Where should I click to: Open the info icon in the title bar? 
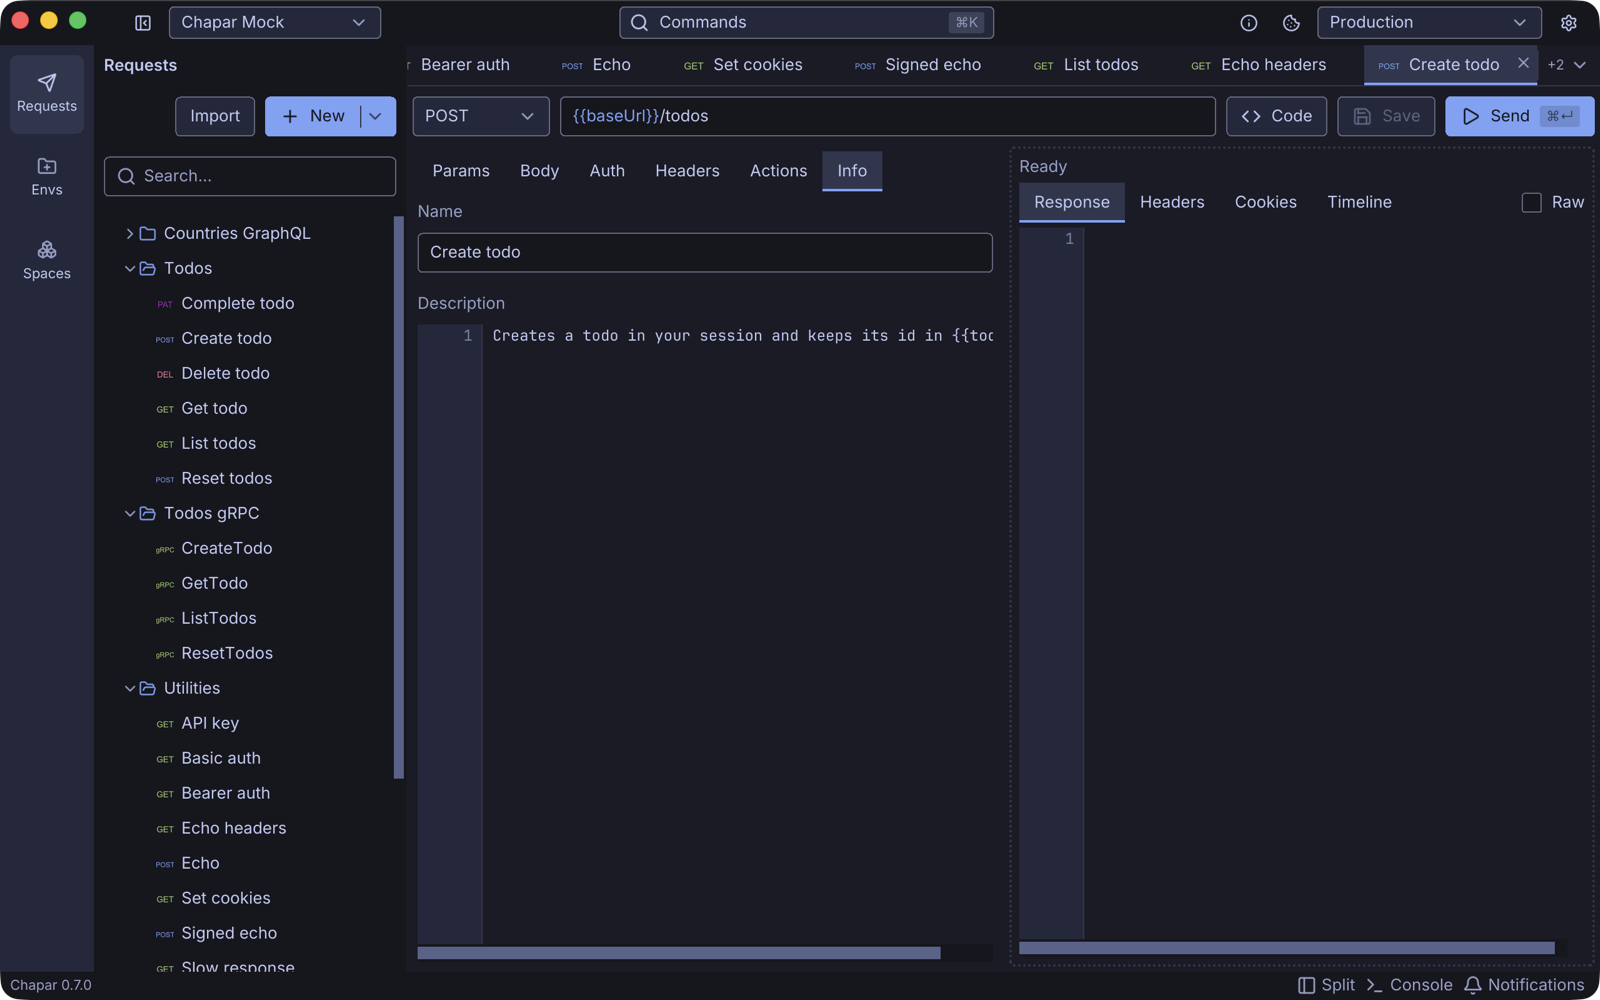click(1249, 22)
